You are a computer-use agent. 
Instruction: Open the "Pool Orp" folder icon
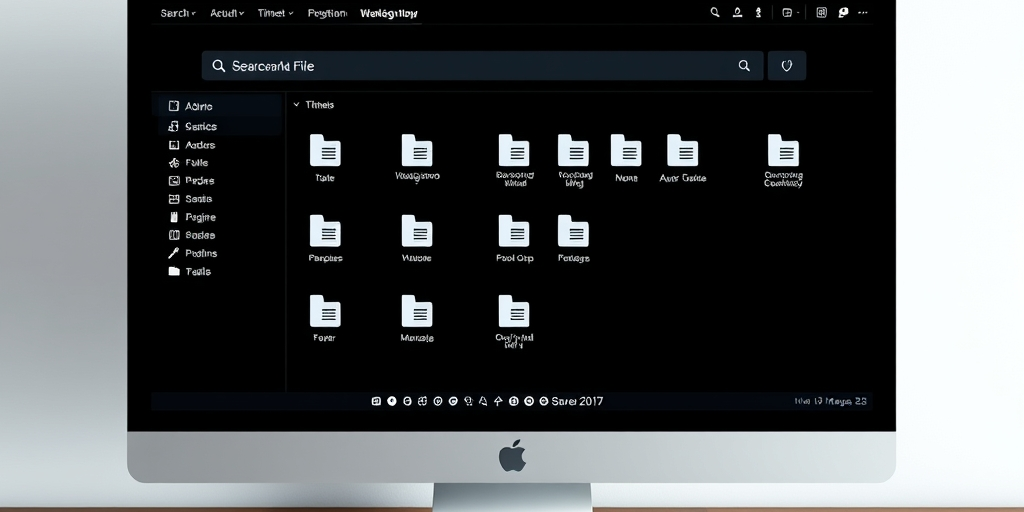click(x=514, y=231)
